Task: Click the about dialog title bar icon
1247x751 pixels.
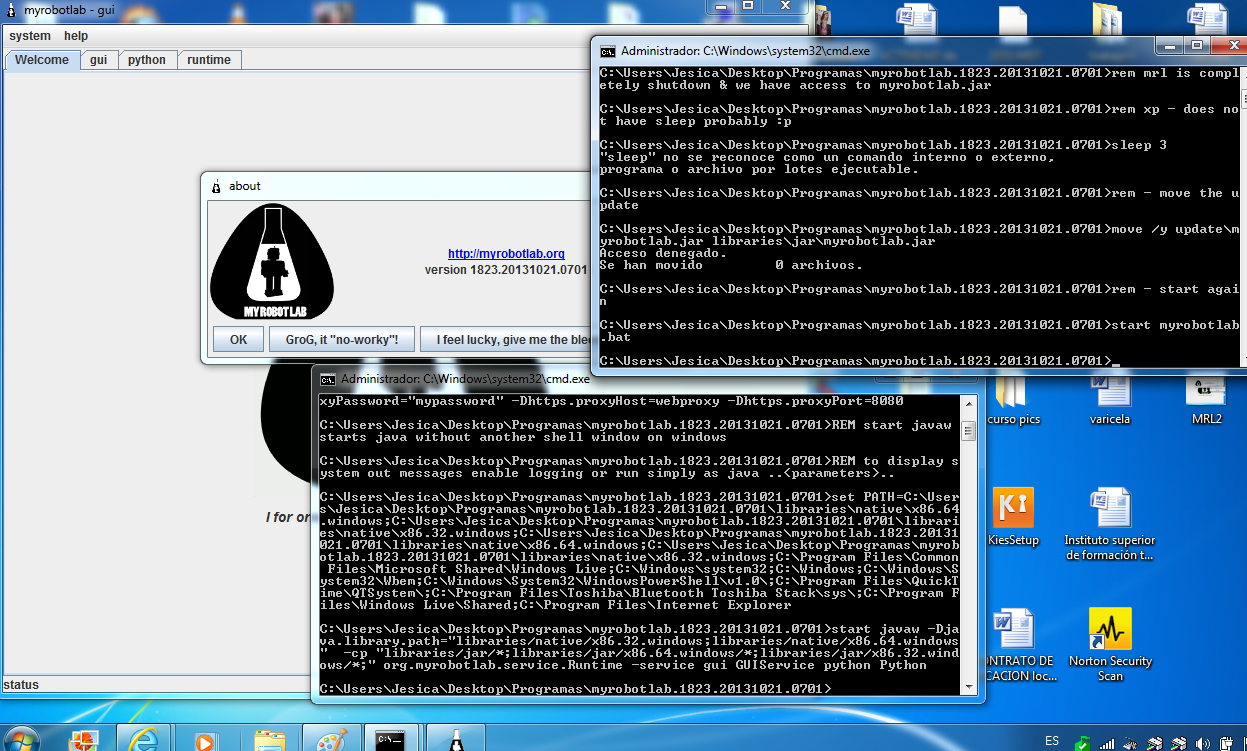Action: (x=216, y=186)
